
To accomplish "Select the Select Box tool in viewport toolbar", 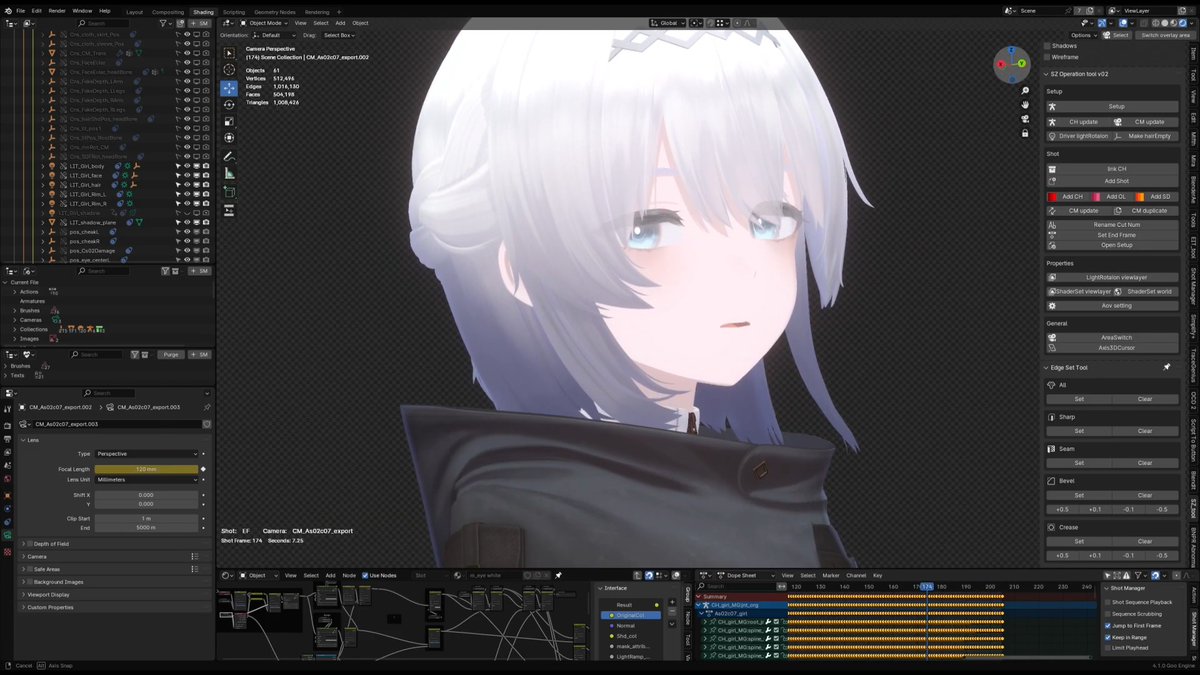I will tap(229, 53).
